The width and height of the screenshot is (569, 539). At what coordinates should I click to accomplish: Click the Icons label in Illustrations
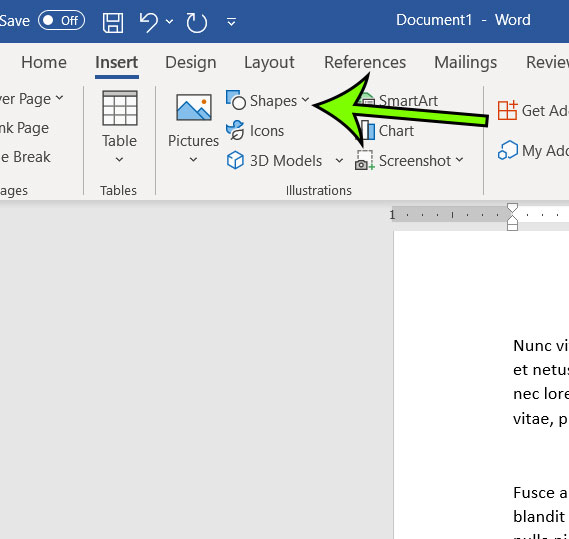point(267,131)
